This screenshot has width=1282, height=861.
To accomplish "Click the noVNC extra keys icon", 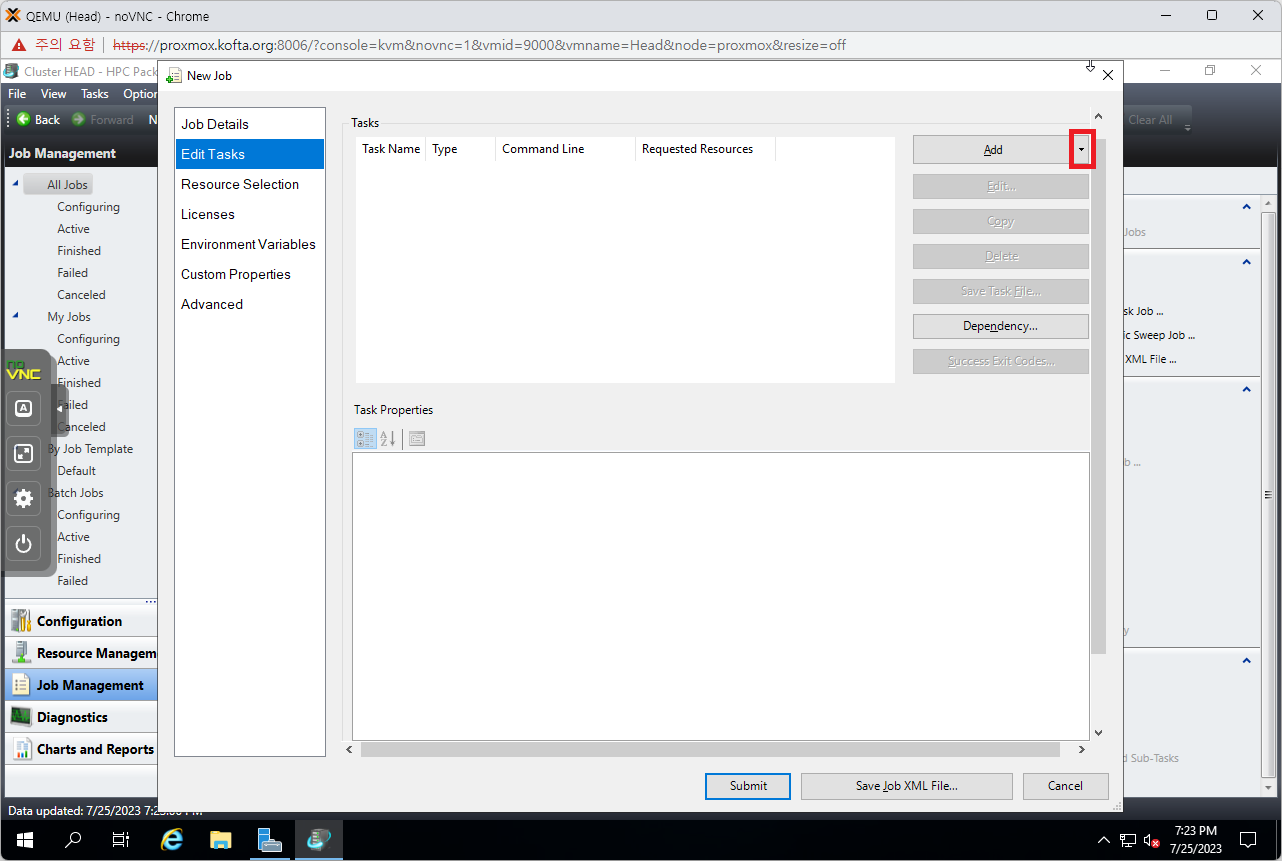I will pyautogui.click(x=24, y=408).
